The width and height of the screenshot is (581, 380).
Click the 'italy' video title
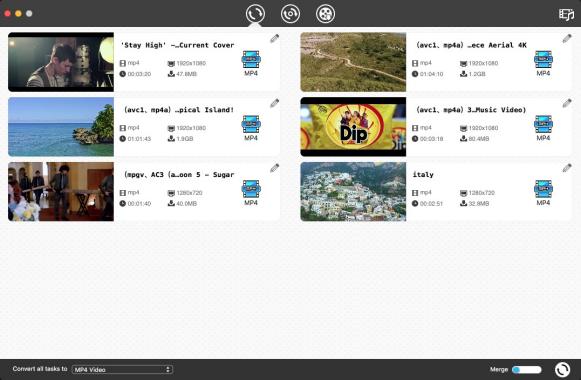(423, 175)
